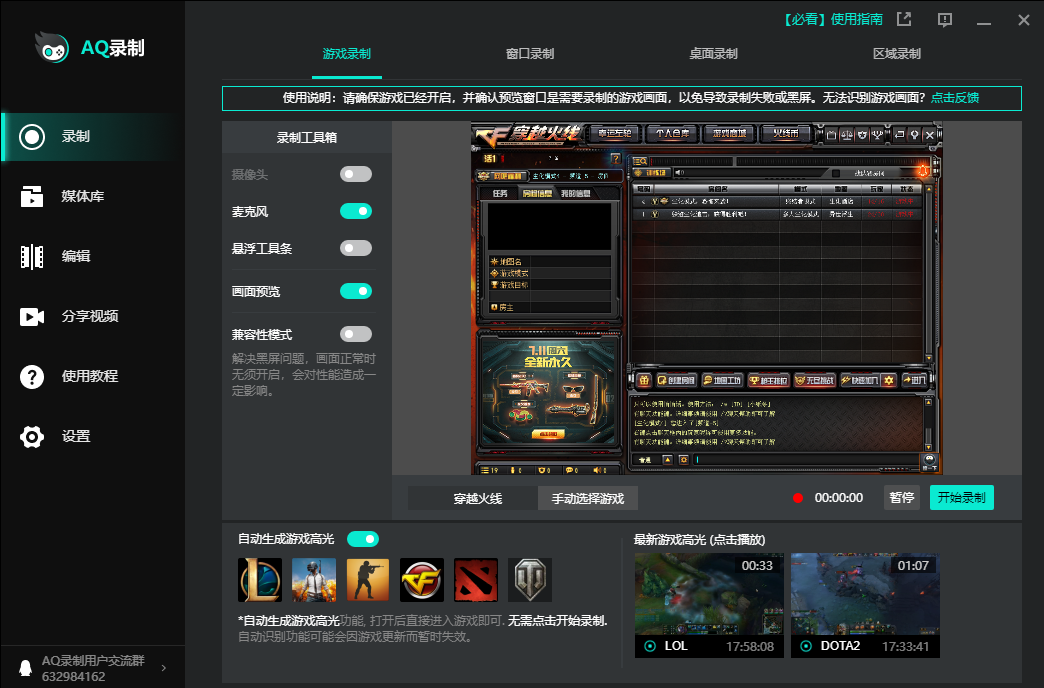Switch to the 窗口录制 tab

[x=530, y=54]
